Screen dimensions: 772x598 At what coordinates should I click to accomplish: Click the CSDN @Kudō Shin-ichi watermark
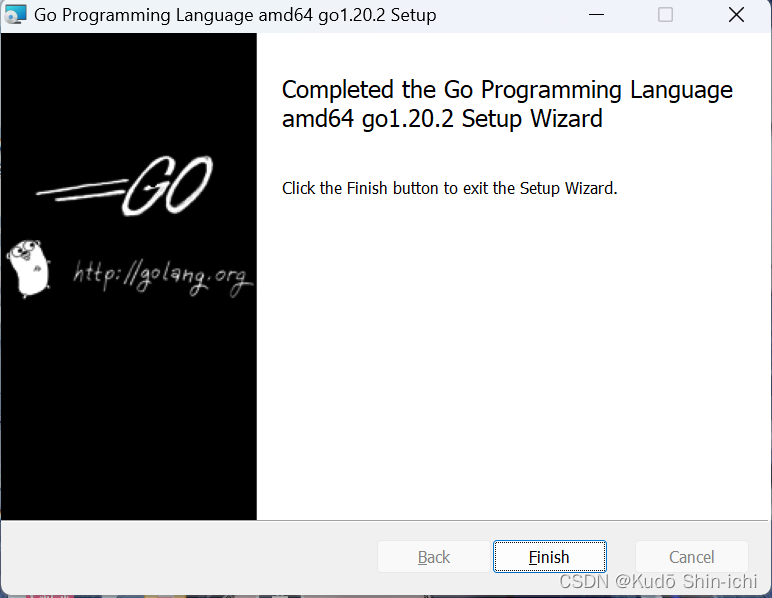coord(658,581)
